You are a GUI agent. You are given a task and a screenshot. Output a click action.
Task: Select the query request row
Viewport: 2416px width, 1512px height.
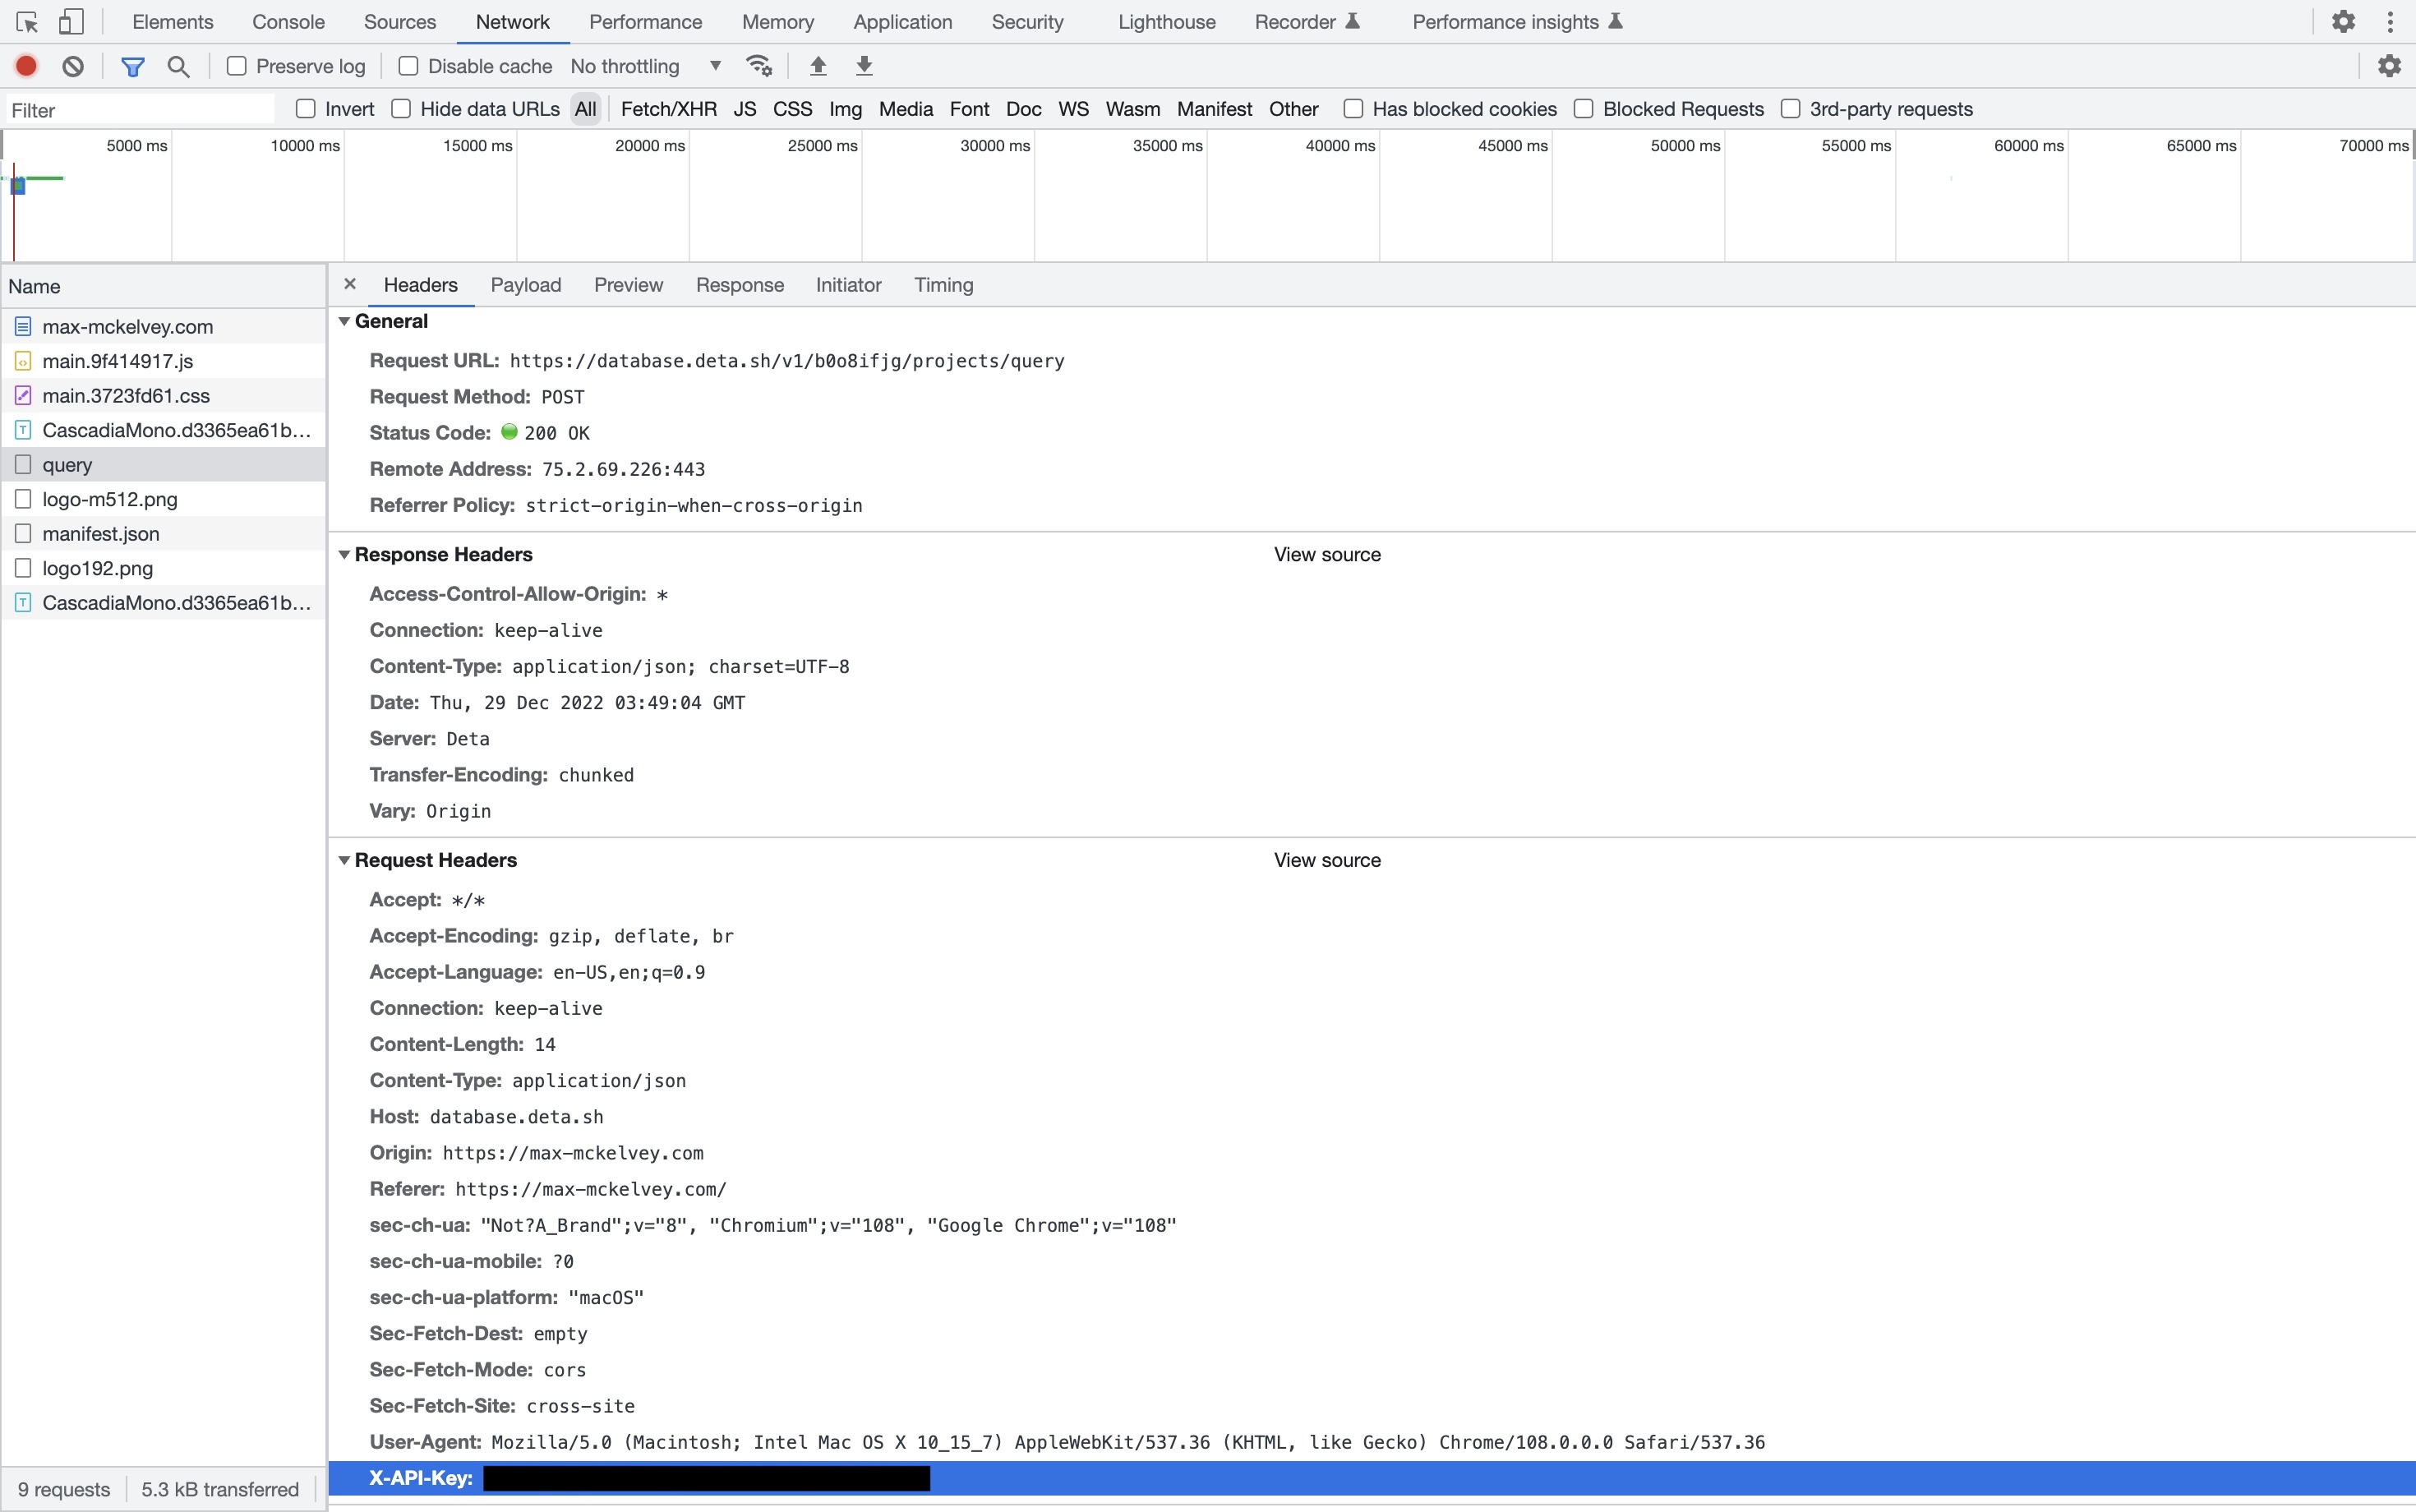(x=164, y=464)
